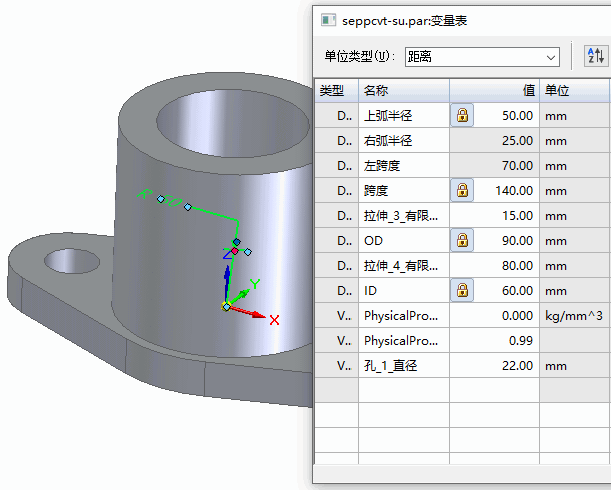Click the alphabetical sort icon in the variable table toolbar
Screen dimensions: 611x490
pos(596,57)
